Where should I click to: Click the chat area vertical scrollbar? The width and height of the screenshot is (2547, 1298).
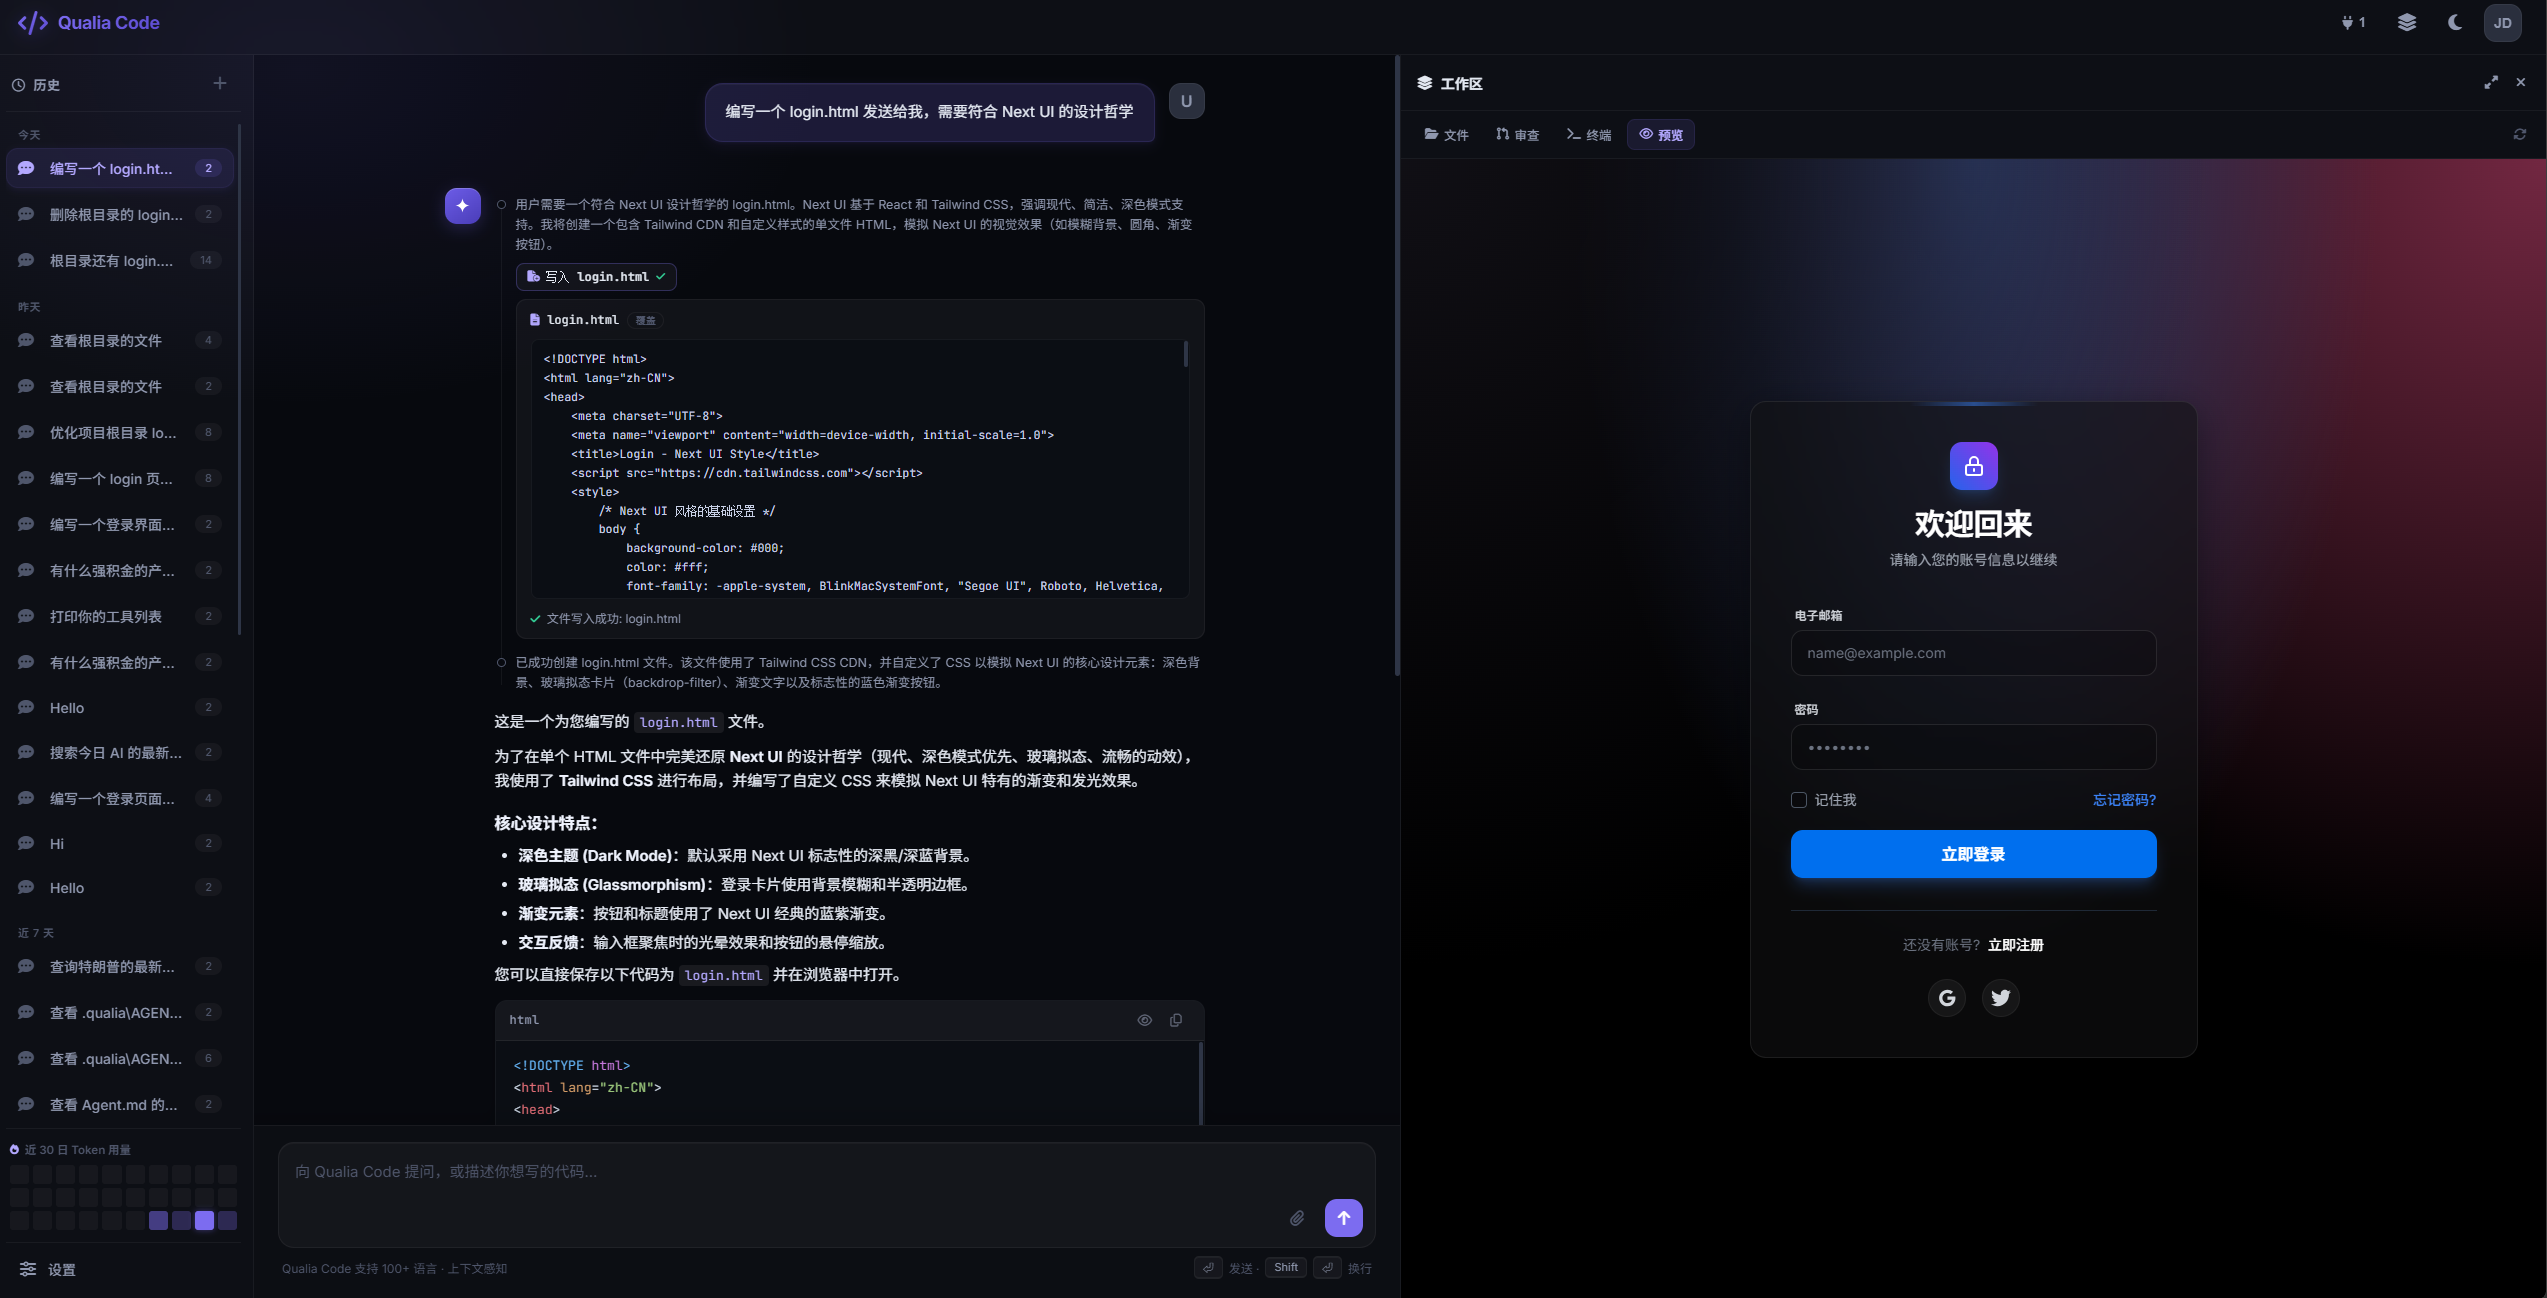tap(1397, 365)
